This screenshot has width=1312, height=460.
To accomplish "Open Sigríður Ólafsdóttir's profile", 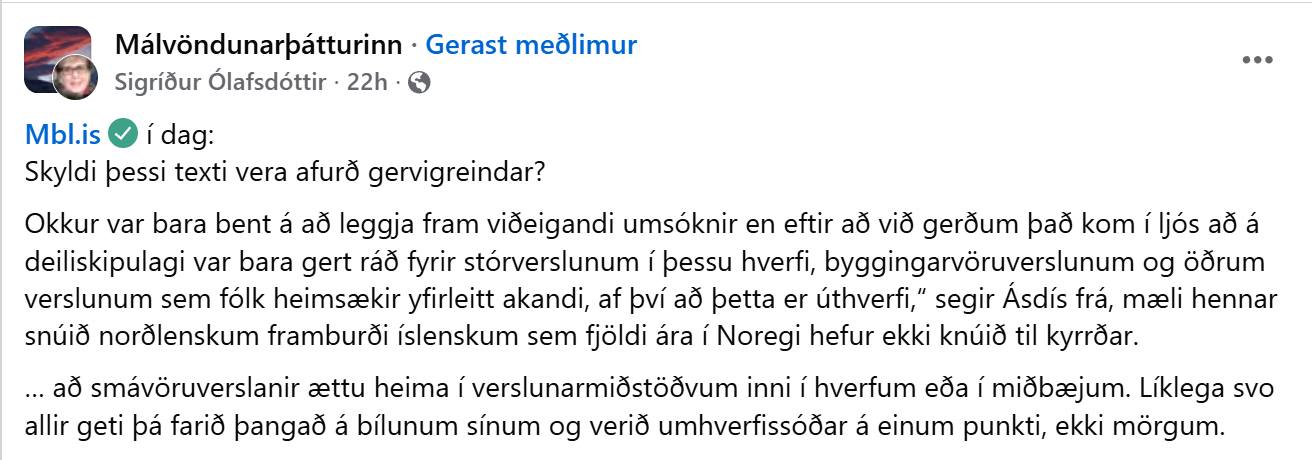I will click(x=220, y=83).
